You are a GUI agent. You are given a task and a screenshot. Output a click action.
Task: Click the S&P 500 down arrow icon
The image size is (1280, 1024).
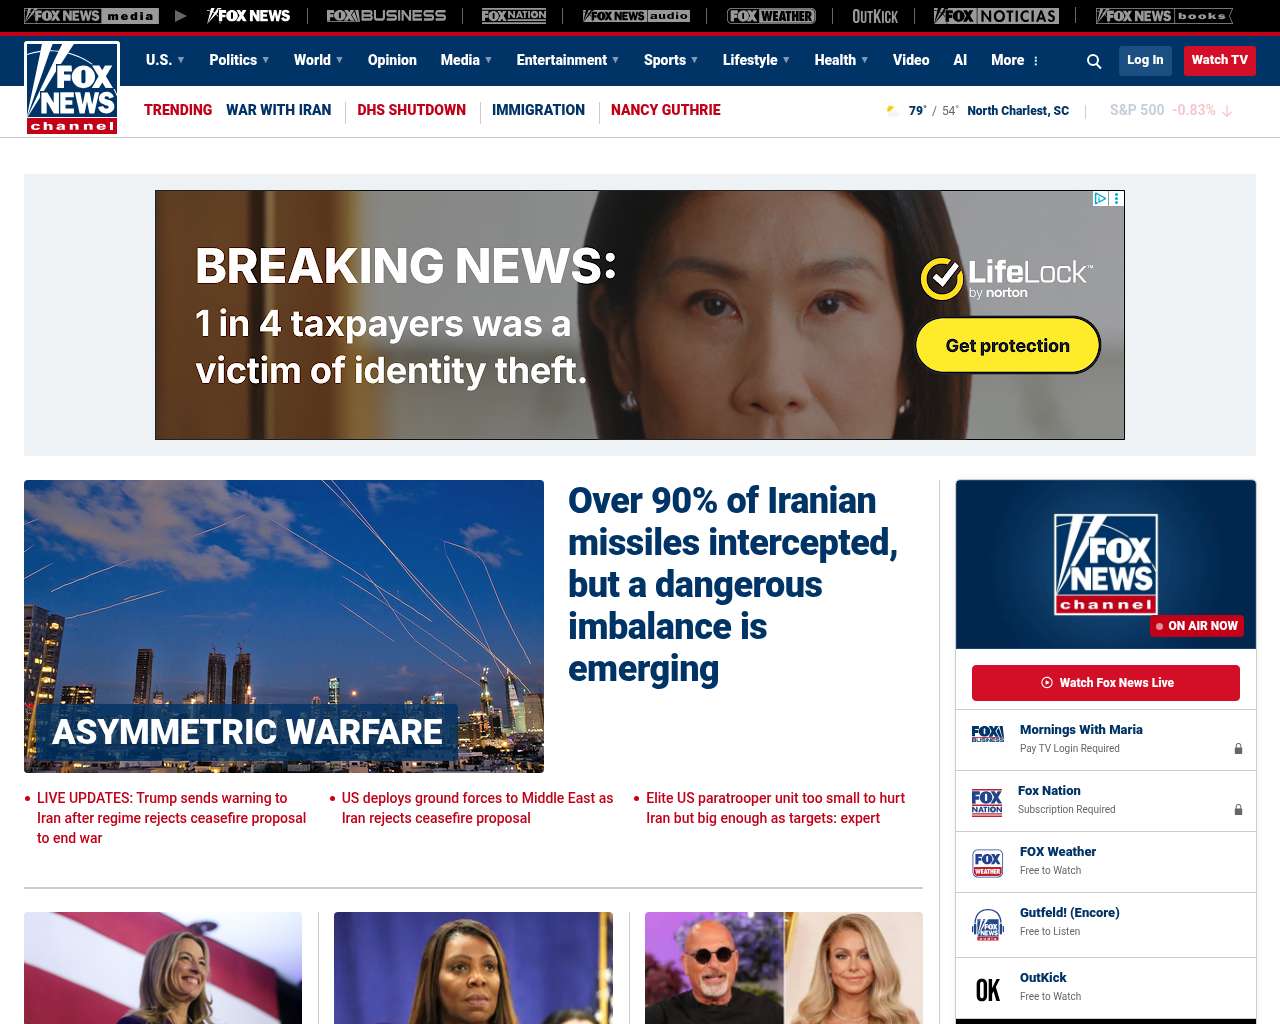tap(1227, 111)
